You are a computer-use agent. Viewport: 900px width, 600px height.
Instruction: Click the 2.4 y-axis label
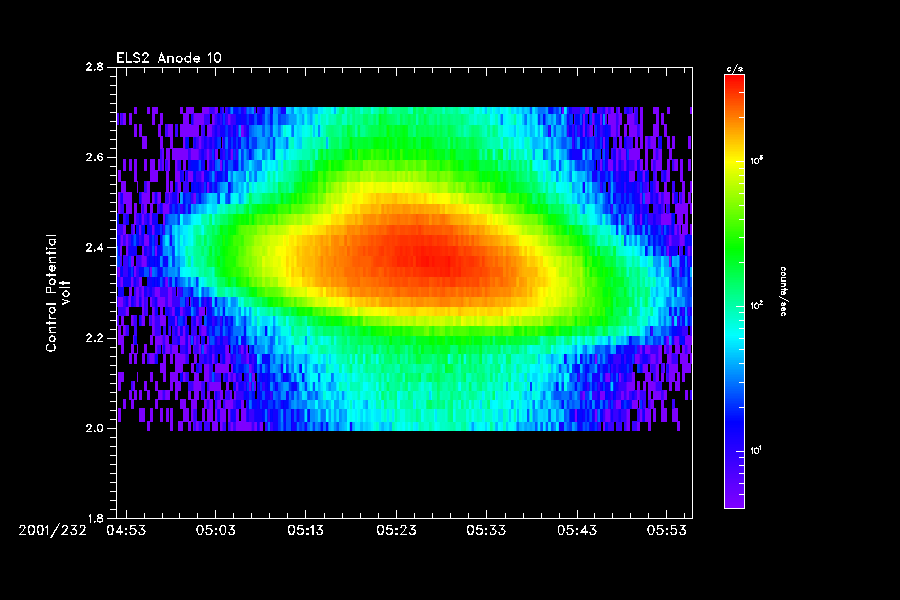click(95, 247)
